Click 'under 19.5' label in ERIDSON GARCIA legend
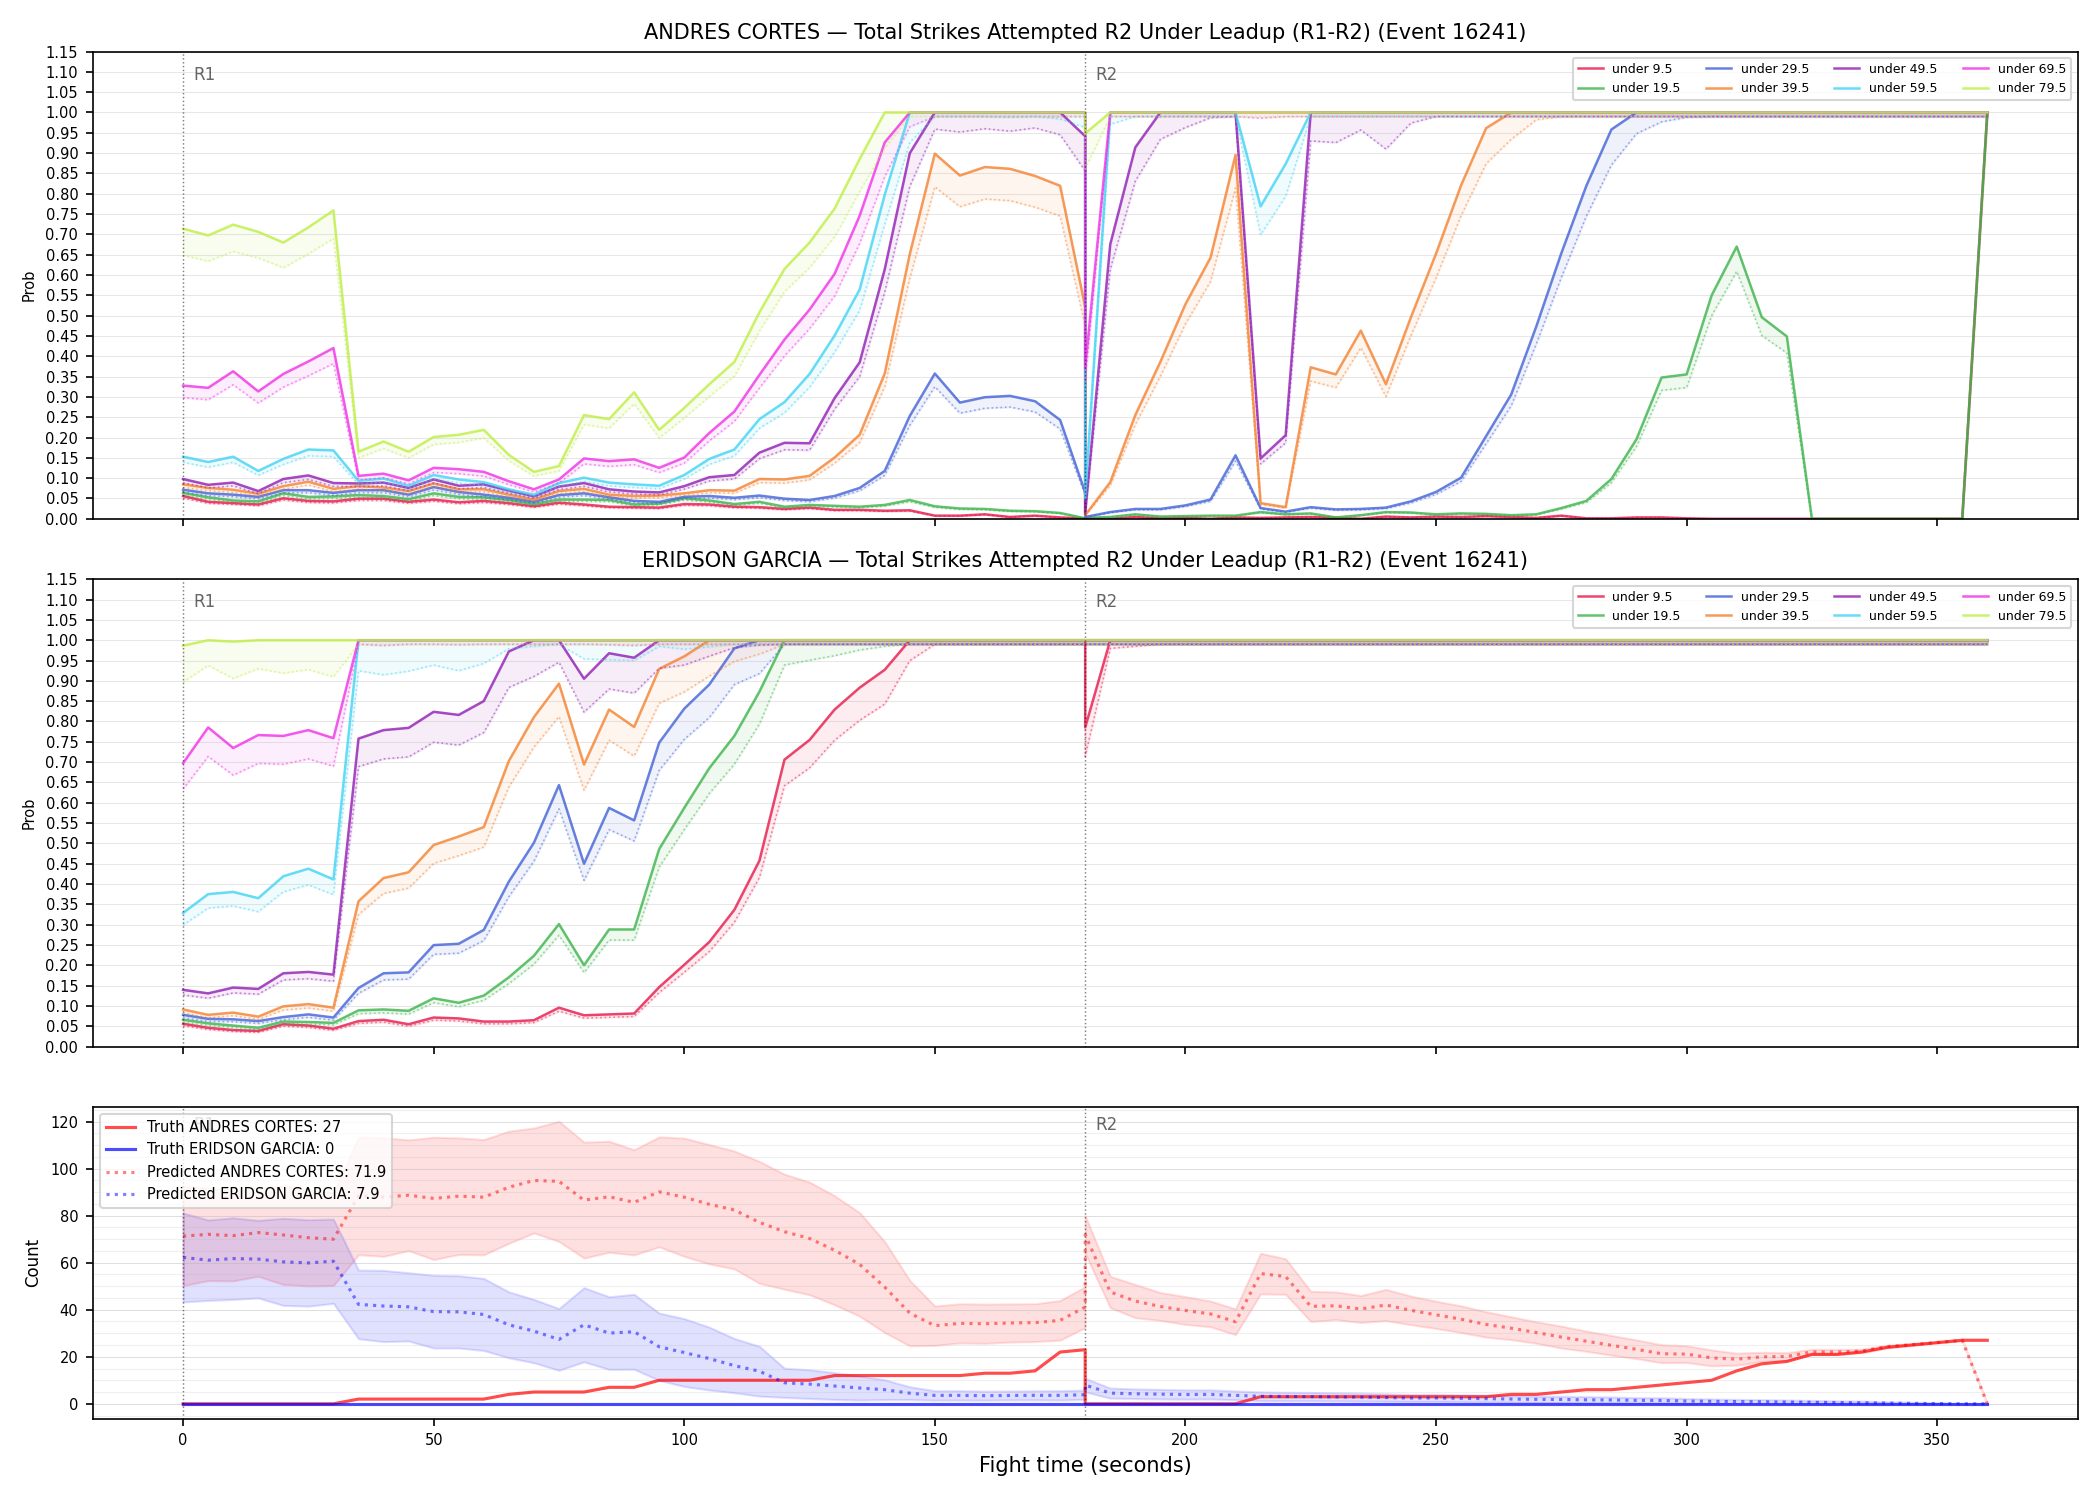This screenshot has width=2100, height=1500. 1646,616
